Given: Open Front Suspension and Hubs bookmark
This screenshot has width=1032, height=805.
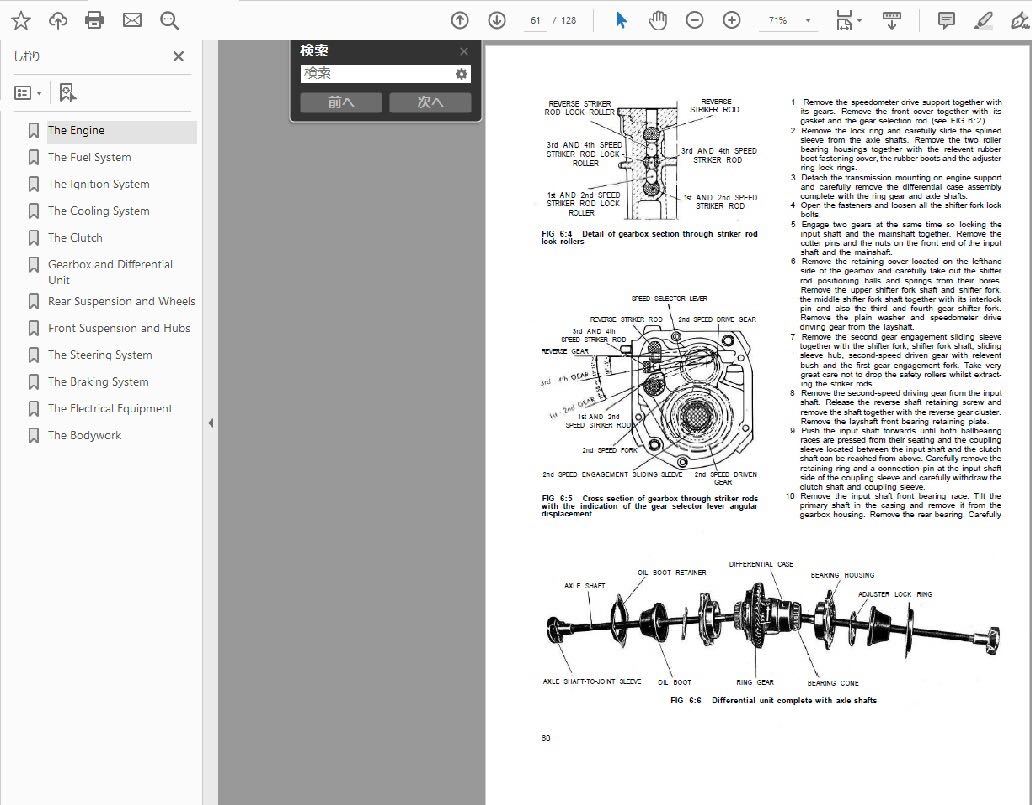Looking at the screenshot, I should coord(119,328).
